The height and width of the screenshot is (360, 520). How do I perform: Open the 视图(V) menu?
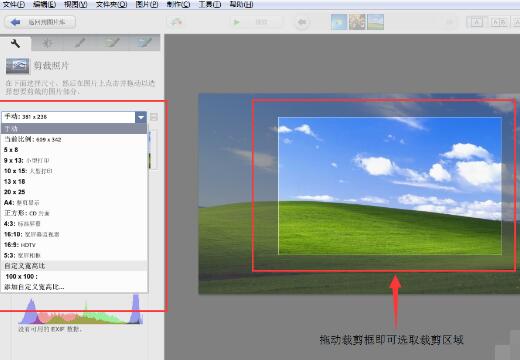pyautogui.click(x=76, y=4)
